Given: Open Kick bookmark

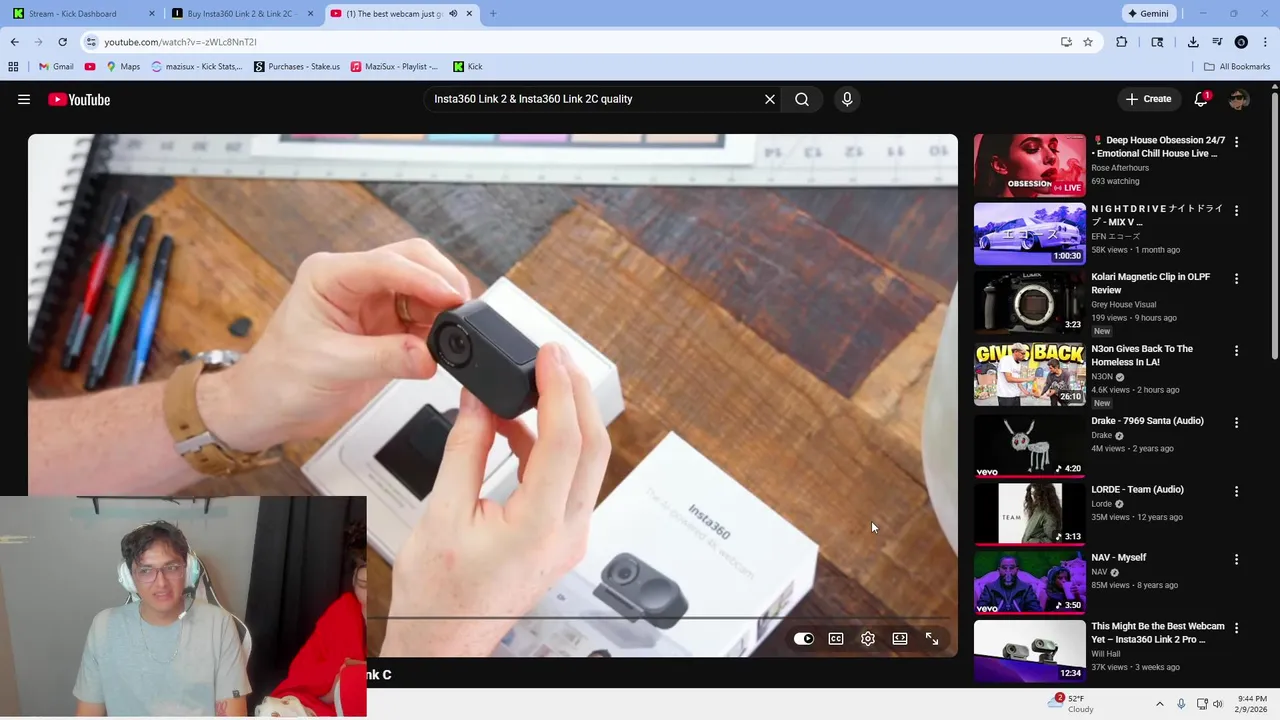Looking at the screenshot, I should click(468, 67).
